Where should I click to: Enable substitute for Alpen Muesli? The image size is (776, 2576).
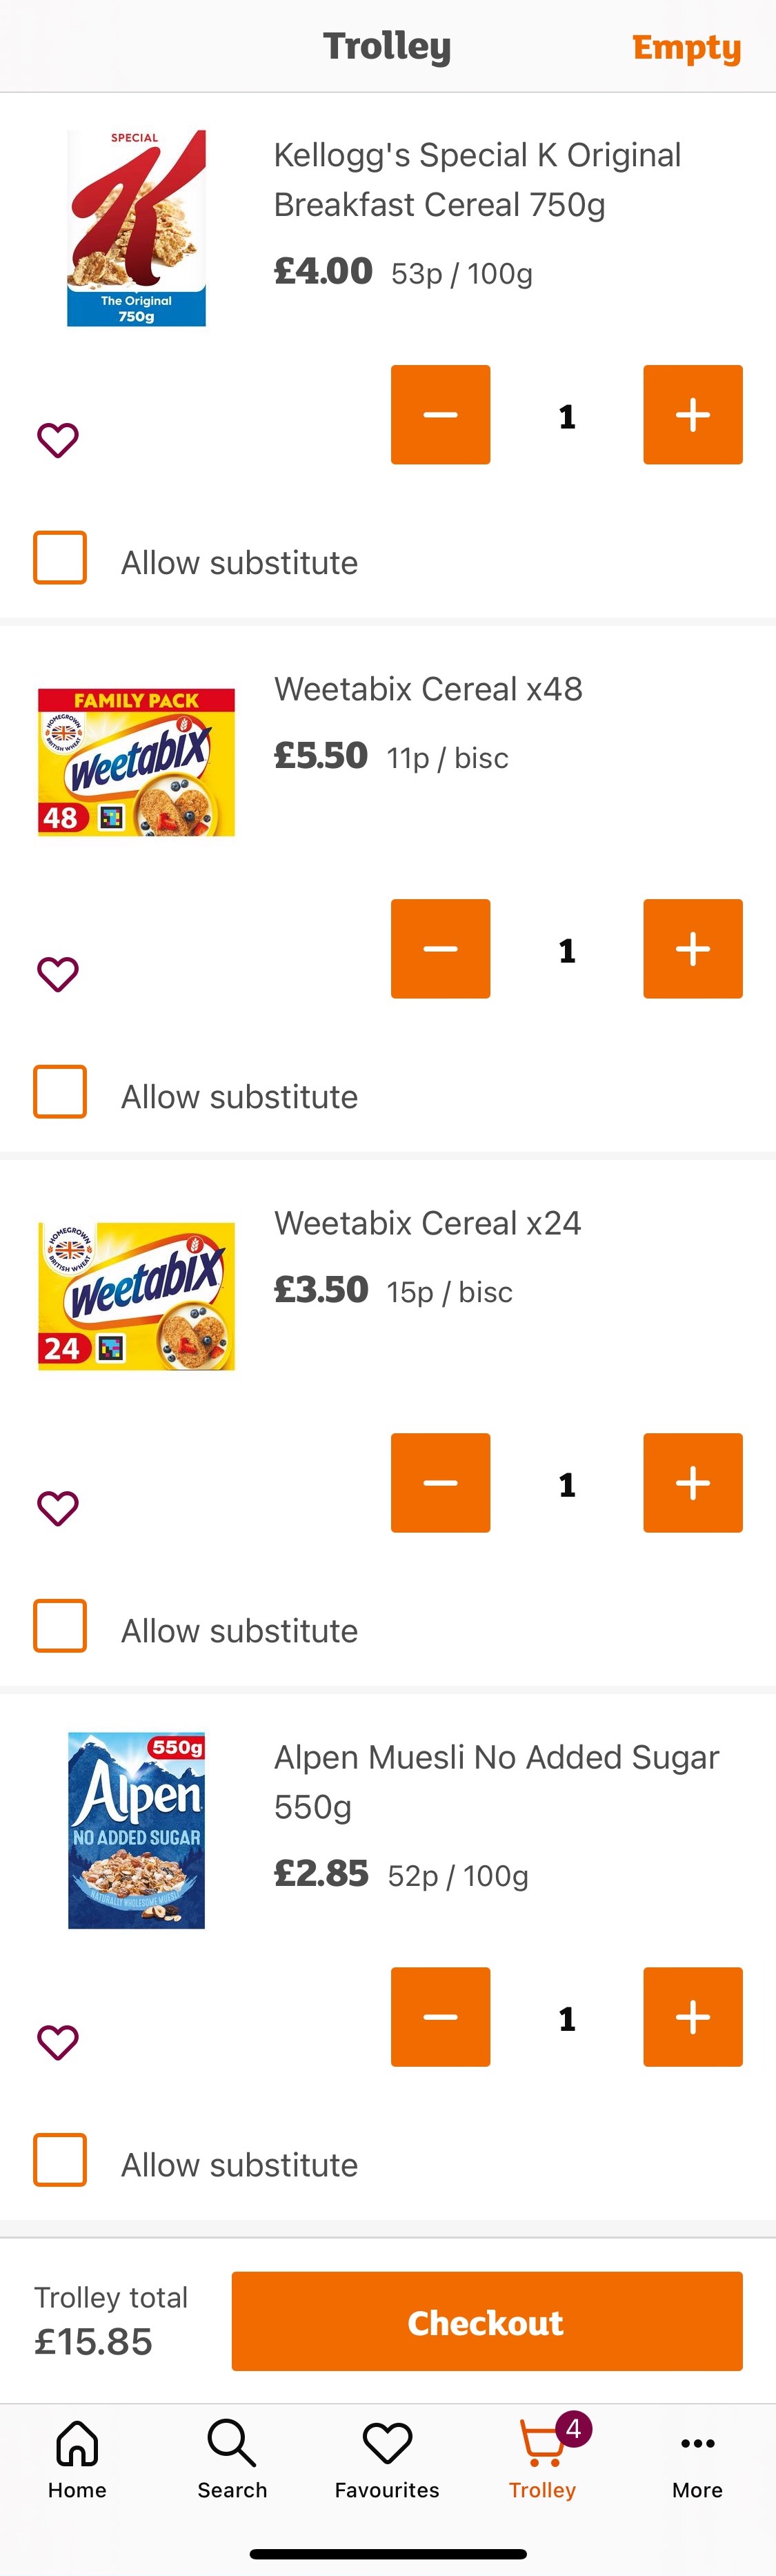60,2160
